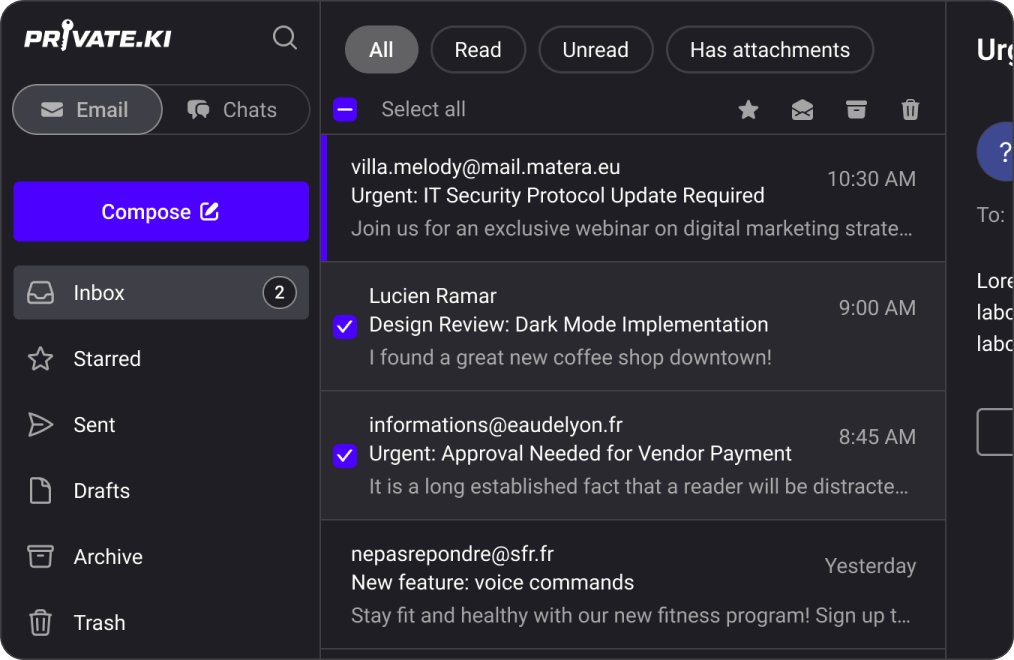The image size is (1014, 660).
Task: Click the search magnifier icon
Action: [285, 38]
